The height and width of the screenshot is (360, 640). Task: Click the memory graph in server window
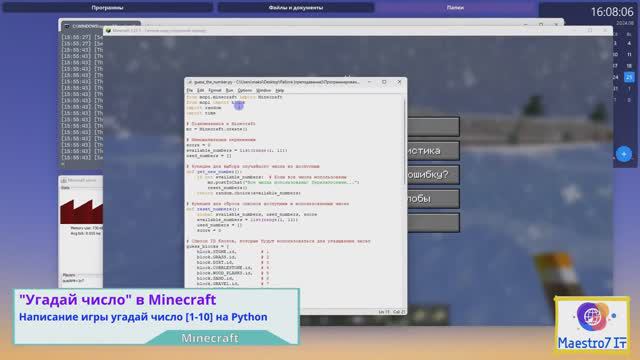(x=81, y=211)
